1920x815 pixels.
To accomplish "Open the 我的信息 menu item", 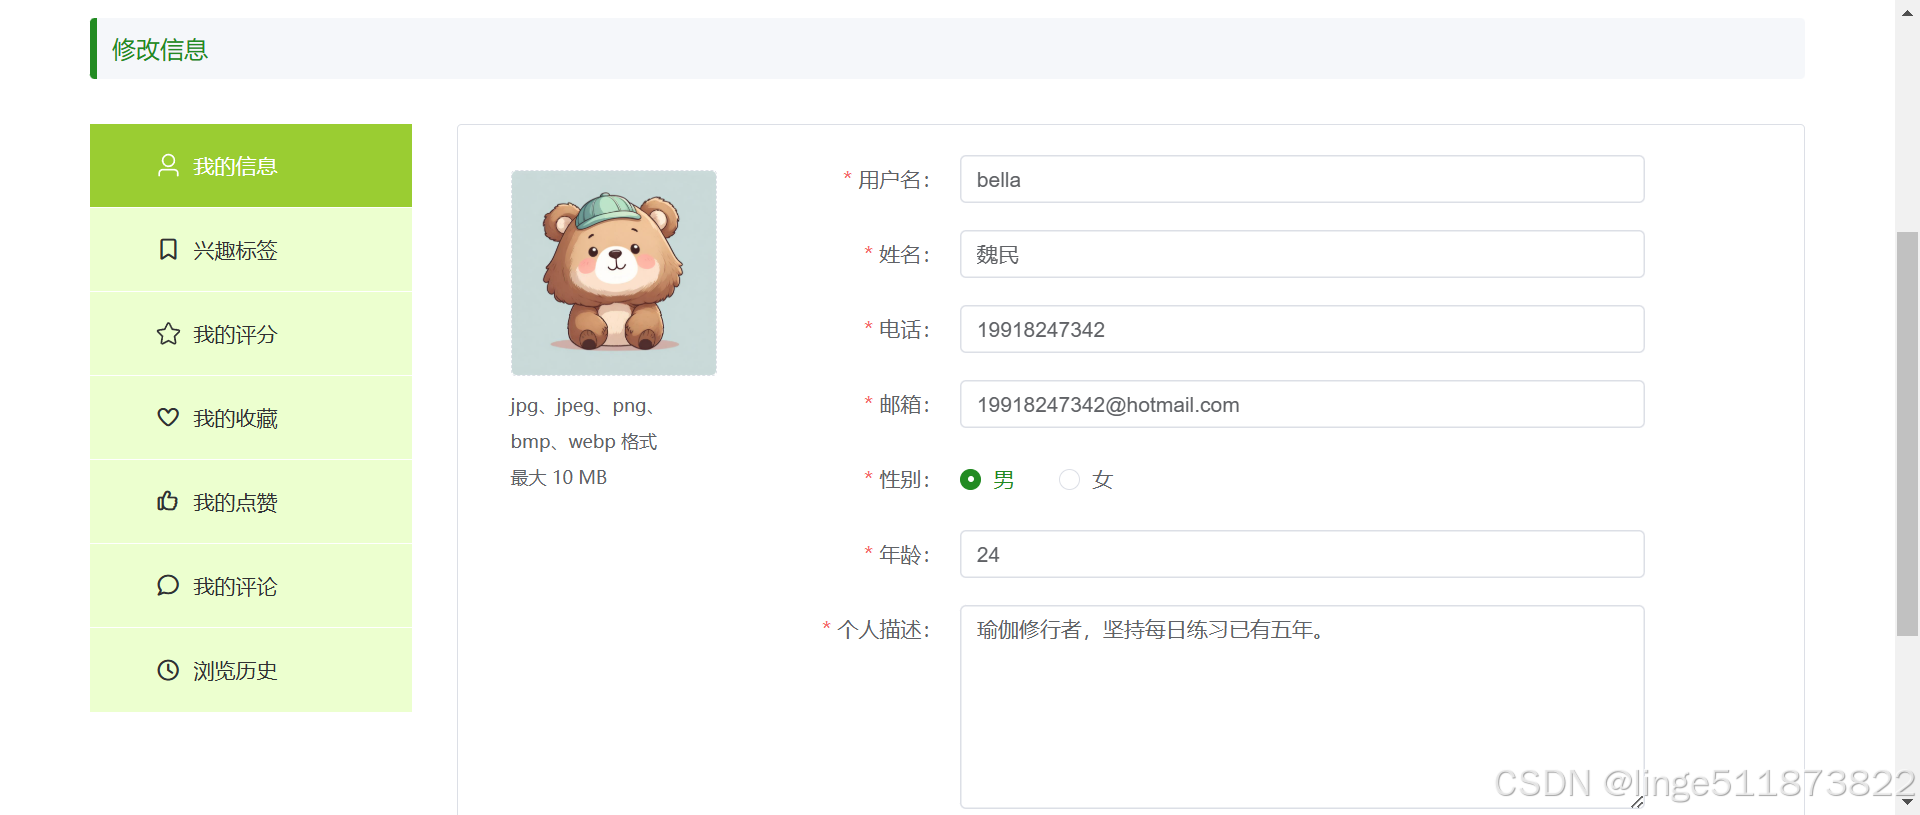I will coord(251,165).
